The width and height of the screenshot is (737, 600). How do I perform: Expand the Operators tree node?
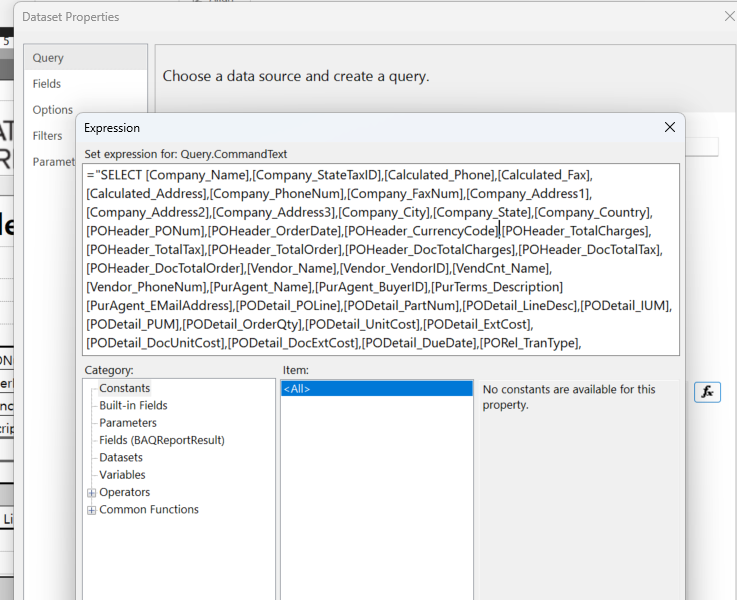(92, 493)
